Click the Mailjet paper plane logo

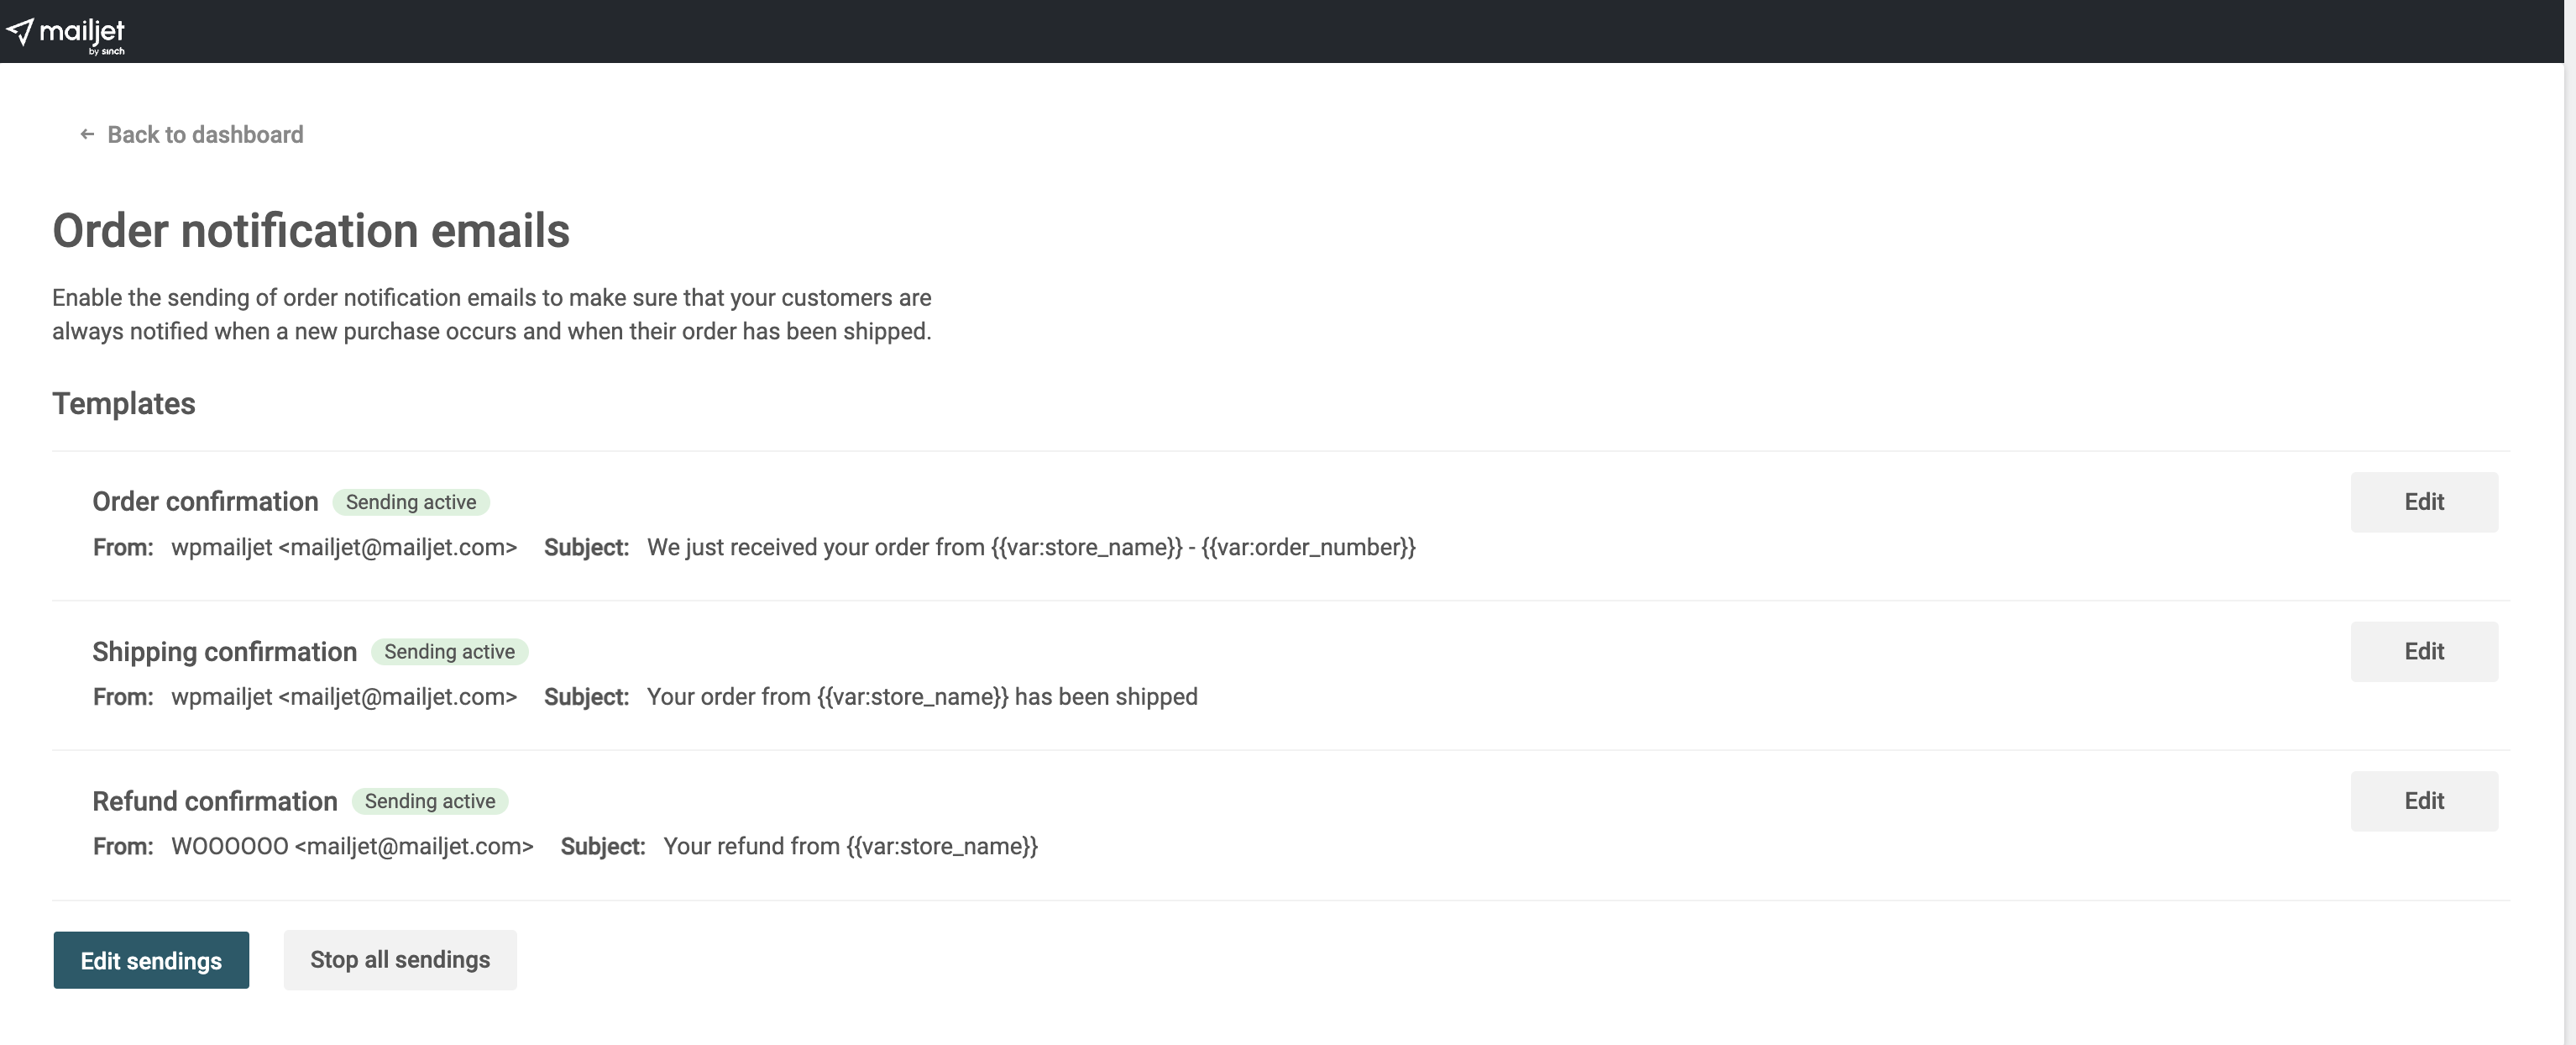pos(20,31)
